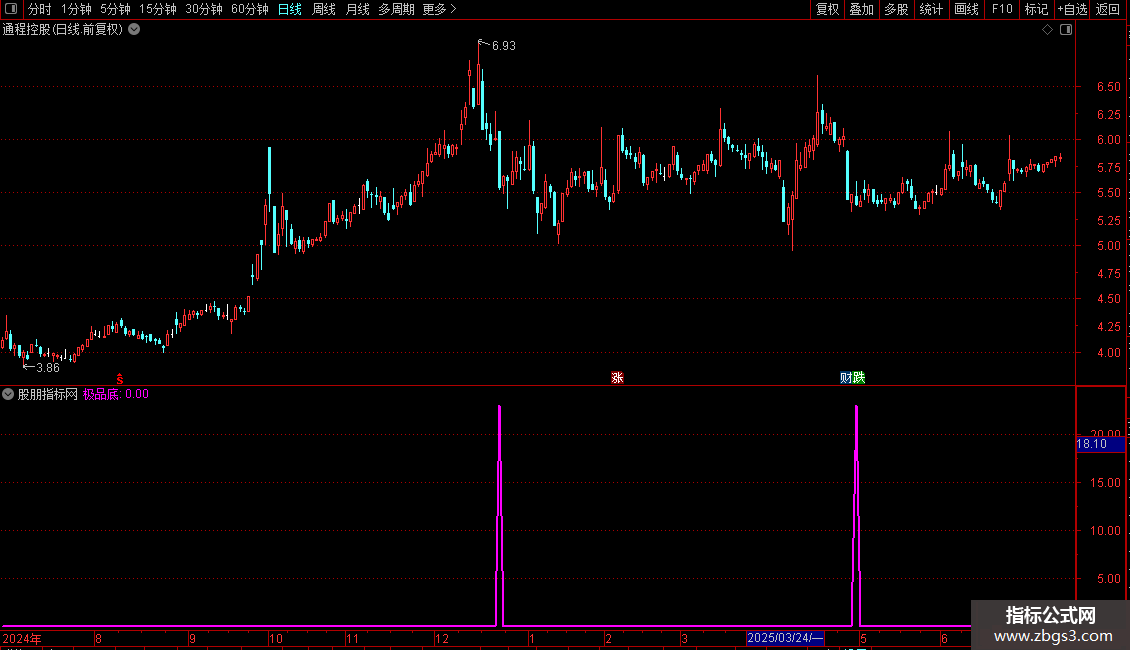Toggle the side panel icon near price axis
1130x650 pixels.
(1066, 30)
